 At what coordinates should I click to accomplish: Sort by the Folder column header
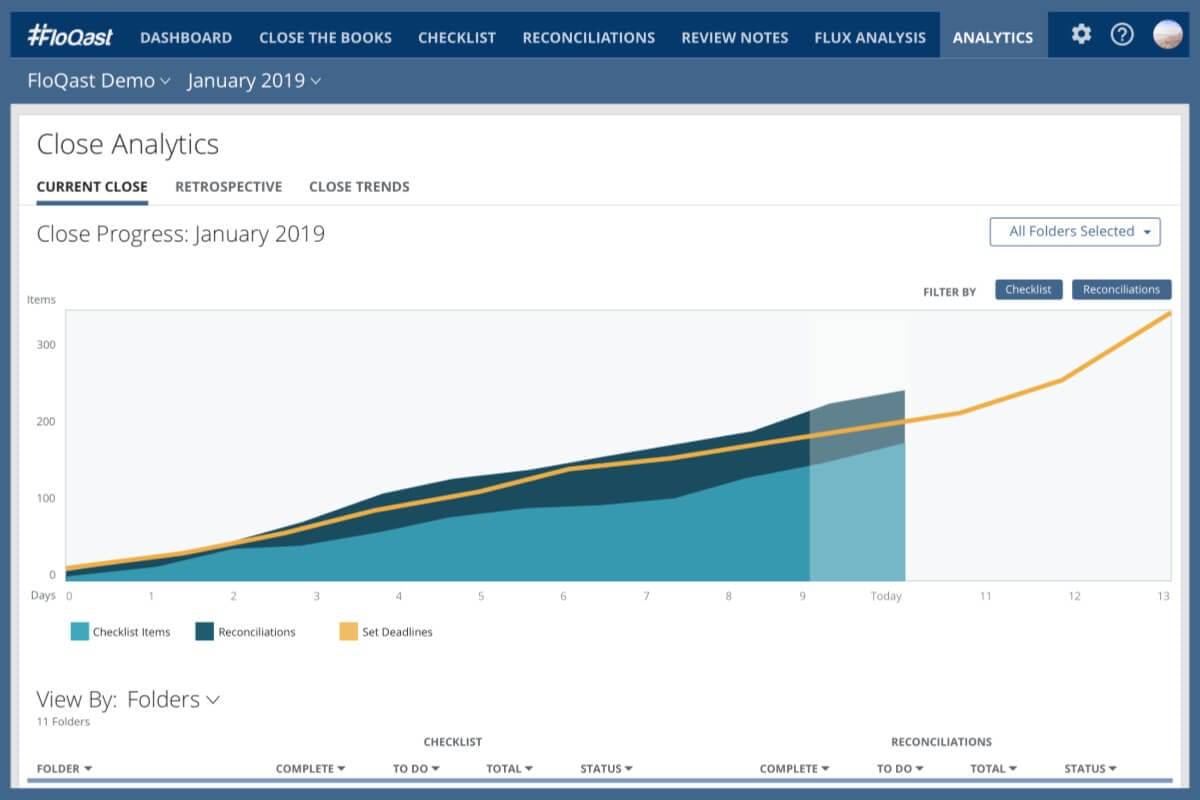pyautogui.click(x=64, y=768)
